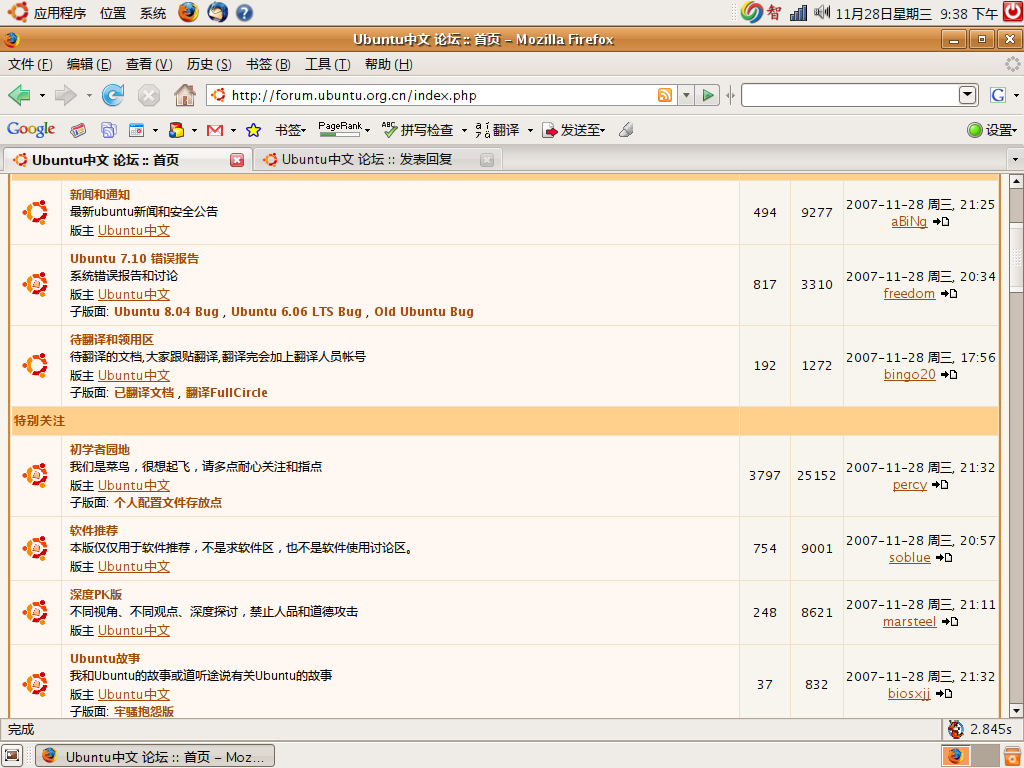Click the Google search engine icon
Viewport: 1024px width, 768px height.
(x=997, y=95)
